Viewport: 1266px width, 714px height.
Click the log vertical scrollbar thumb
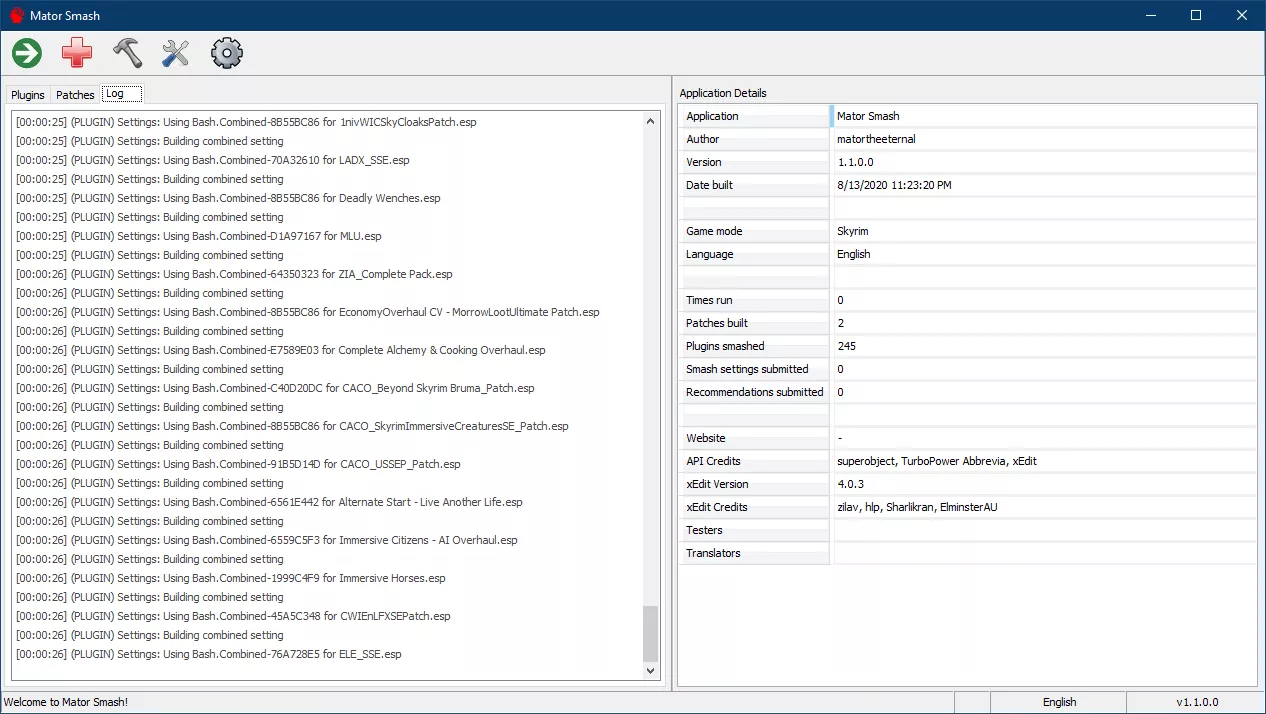pos(651,633)
